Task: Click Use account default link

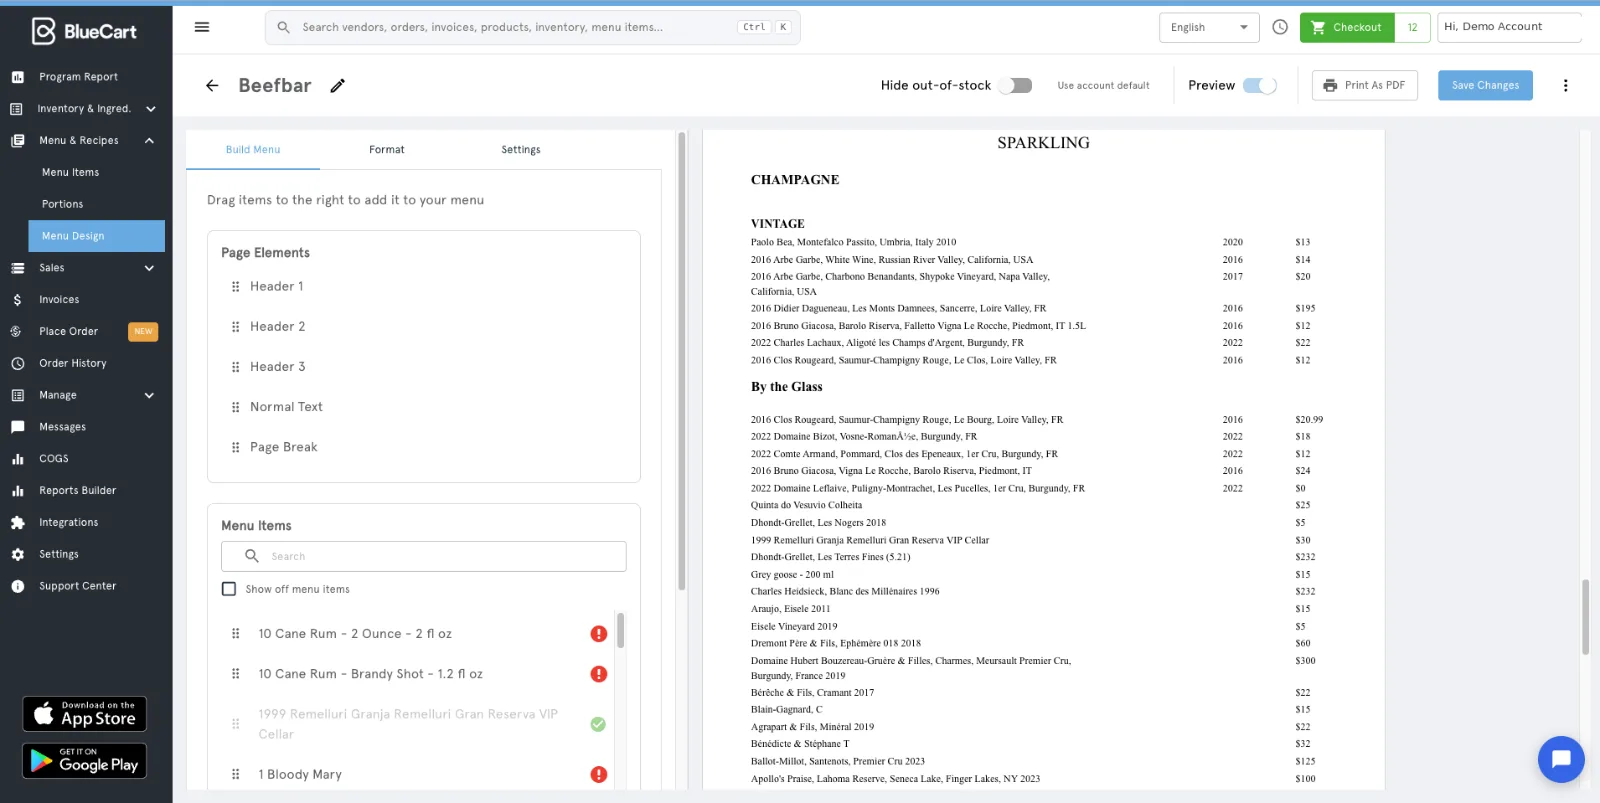Action: (1103, 86)
